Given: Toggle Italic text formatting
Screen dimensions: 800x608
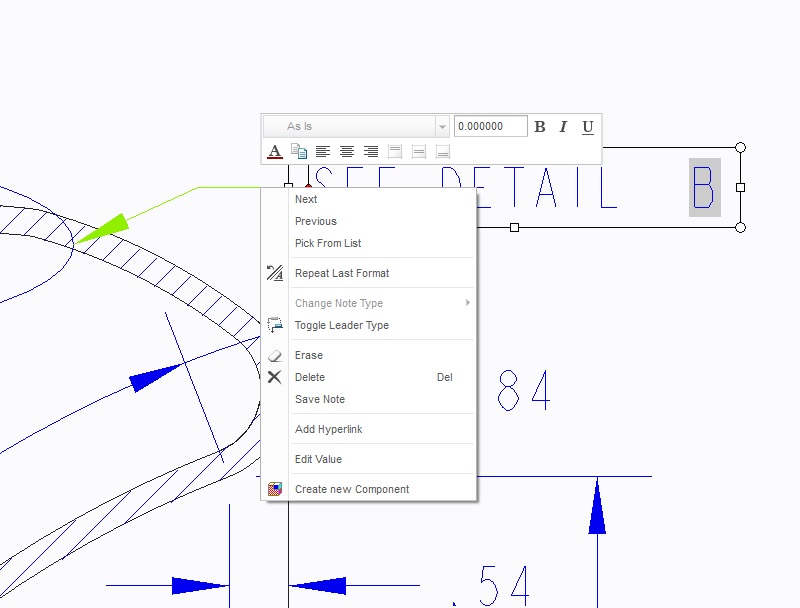Looking at the screenshot, I should (563, 126).
